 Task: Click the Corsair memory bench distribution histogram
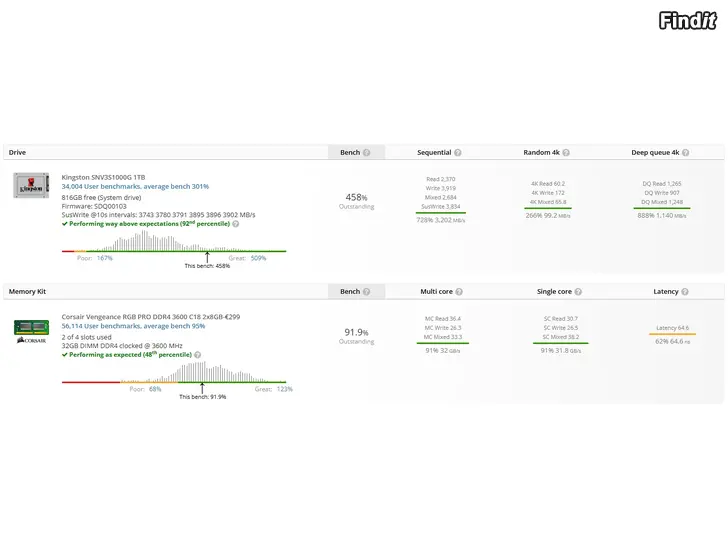(174, 372)
